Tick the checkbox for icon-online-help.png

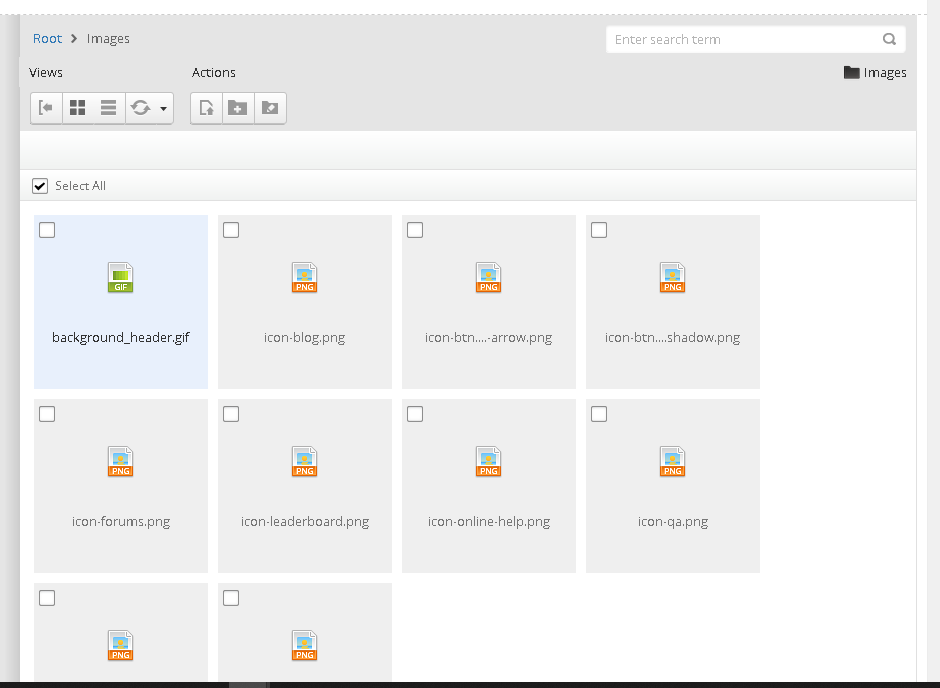pos(415,414)
